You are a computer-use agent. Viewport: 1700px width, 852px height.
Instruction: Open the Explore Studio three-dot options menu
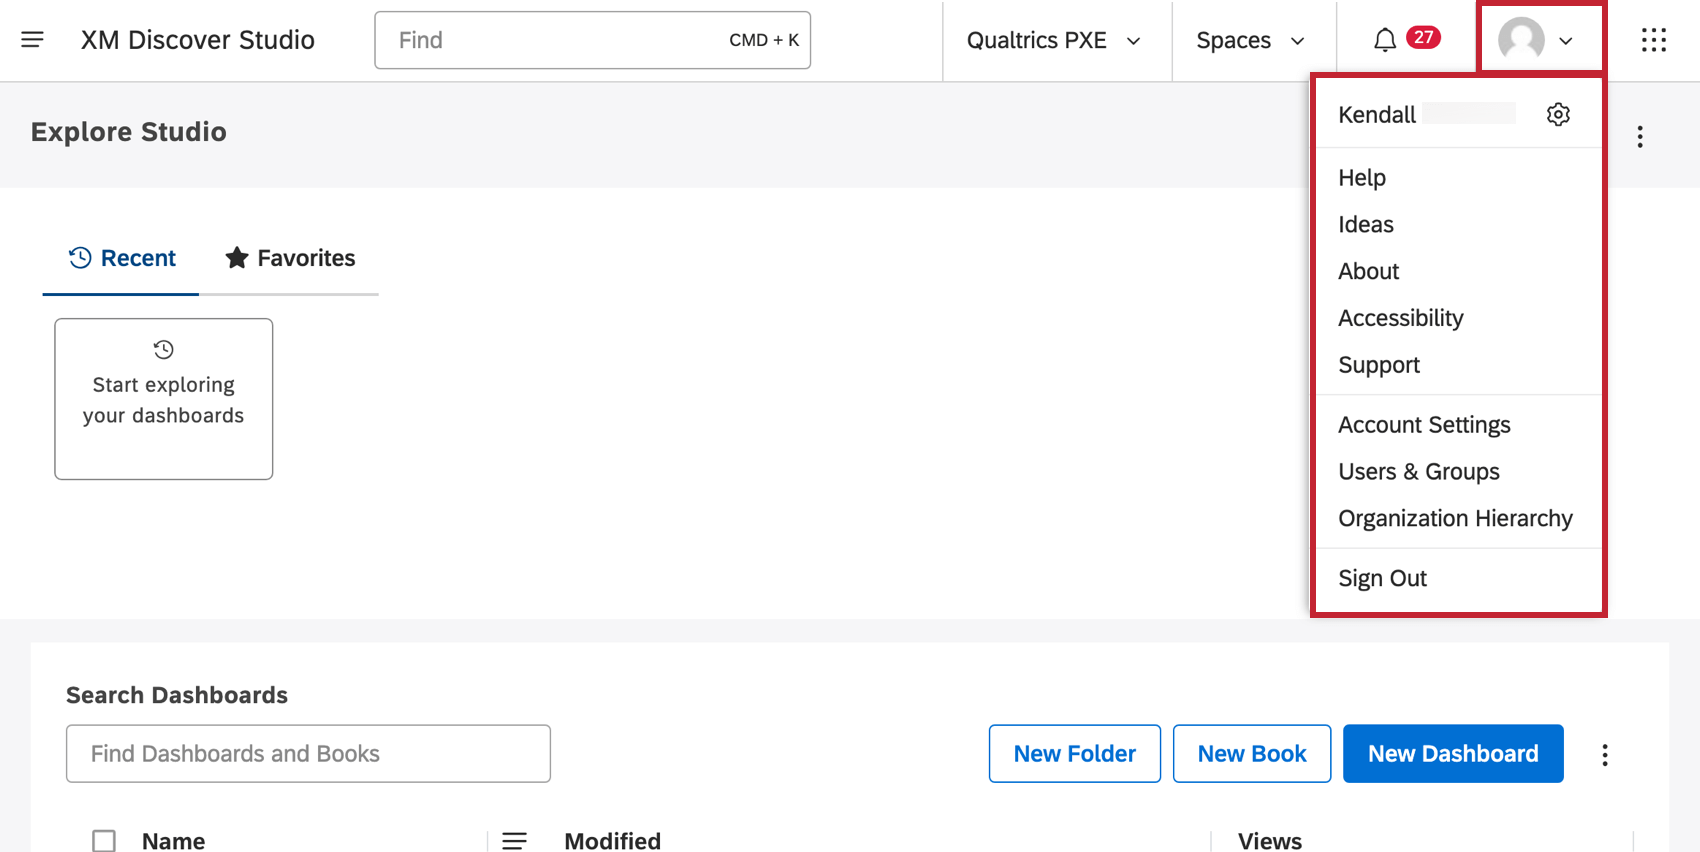coord(1640,137)
